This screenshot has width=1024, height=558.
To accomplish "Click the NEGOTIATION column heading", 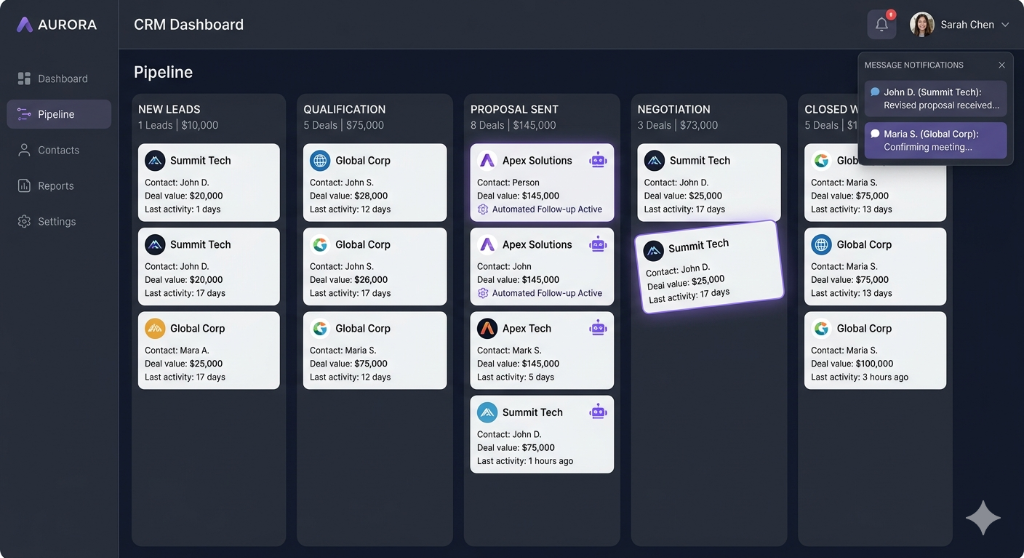I will (x=673, y=109).
